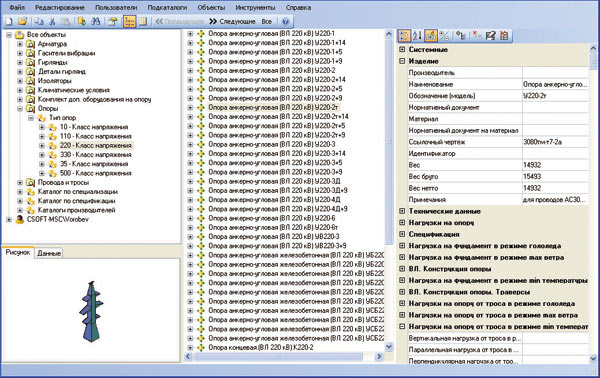
Task: Open the Пользователи menu
Action: pos(116,7)
